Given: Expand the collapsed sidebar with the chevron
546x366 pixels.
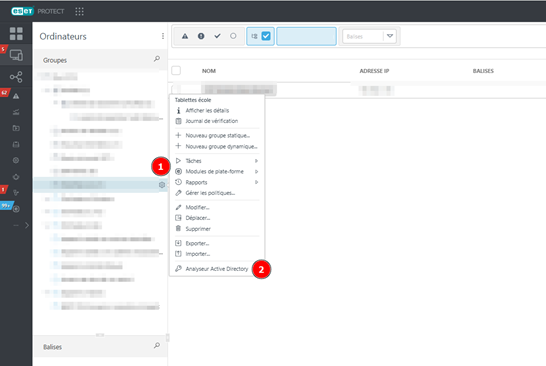Looking at the screenshot, I should pos(27,225).
